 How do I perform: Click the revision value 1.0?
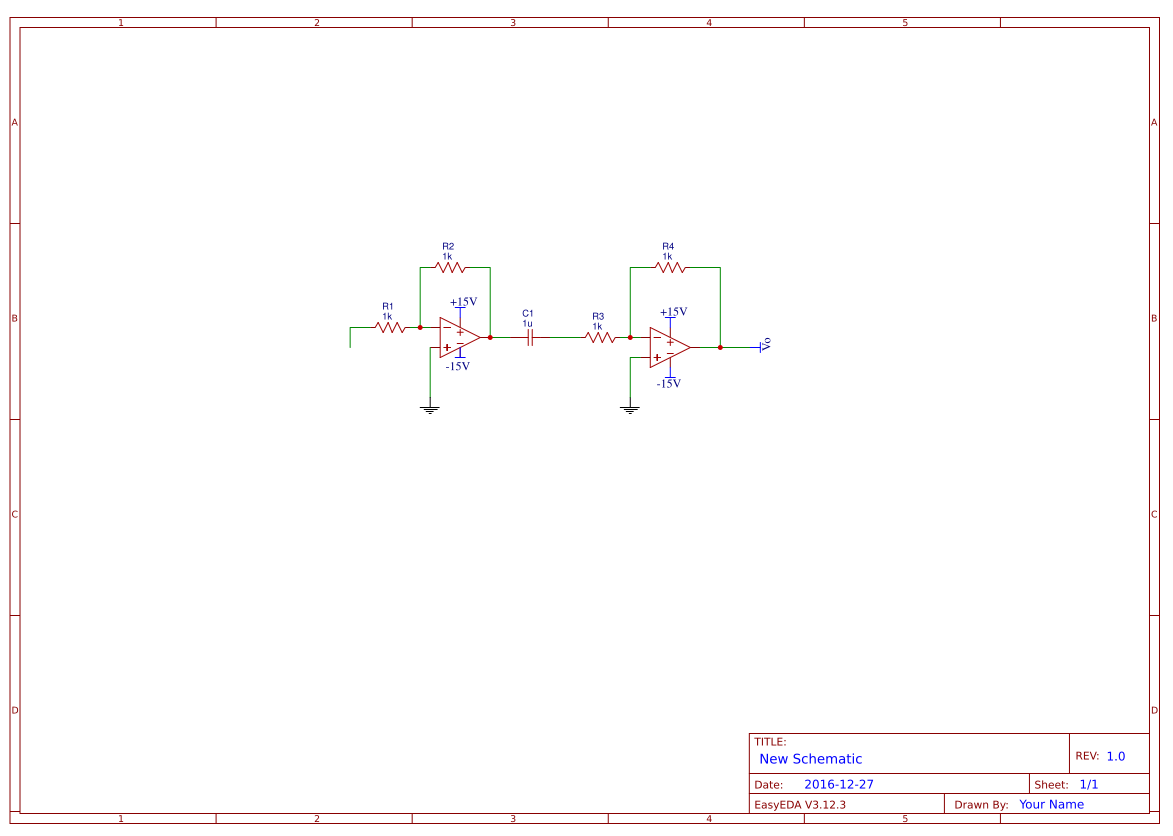(1115, 756)
